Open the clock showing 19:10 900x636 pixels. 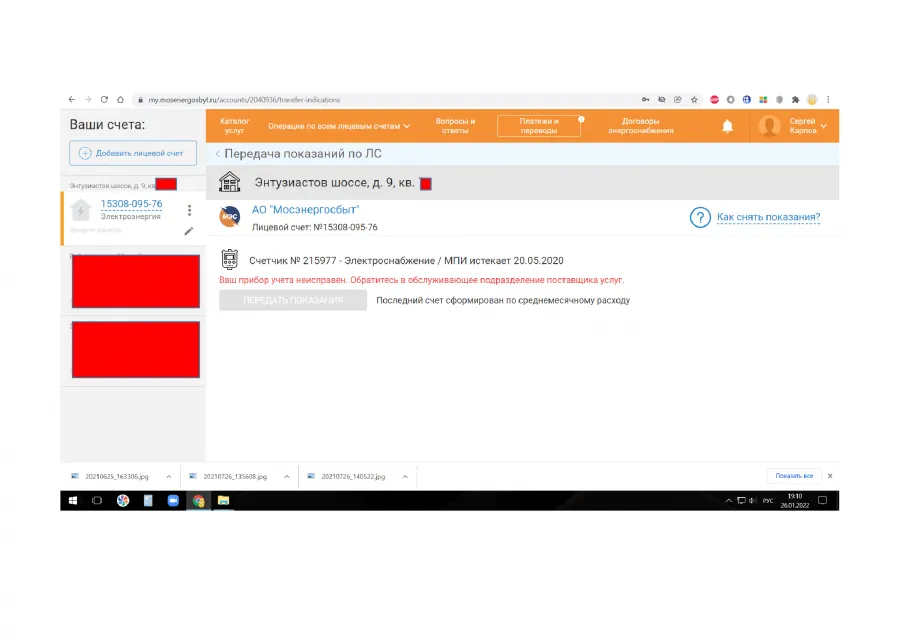(x=794, y=501)
